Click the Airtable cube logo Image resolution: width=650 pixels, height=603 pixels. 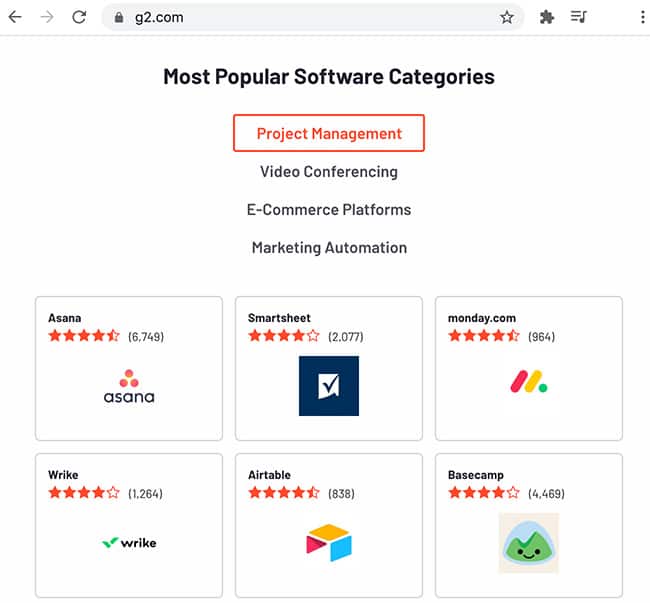[x=329, y=542]
